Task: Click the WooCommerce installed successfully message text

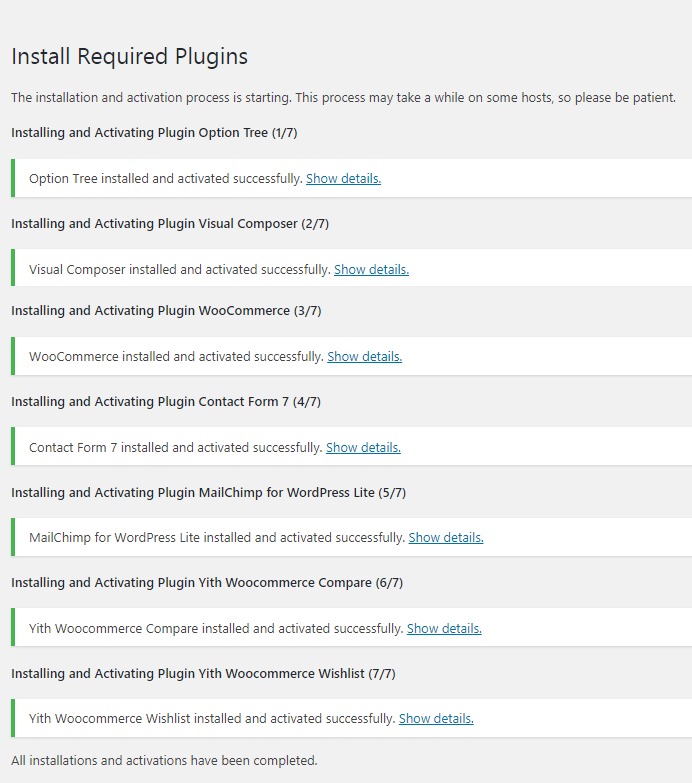Action: coord(176,357)
